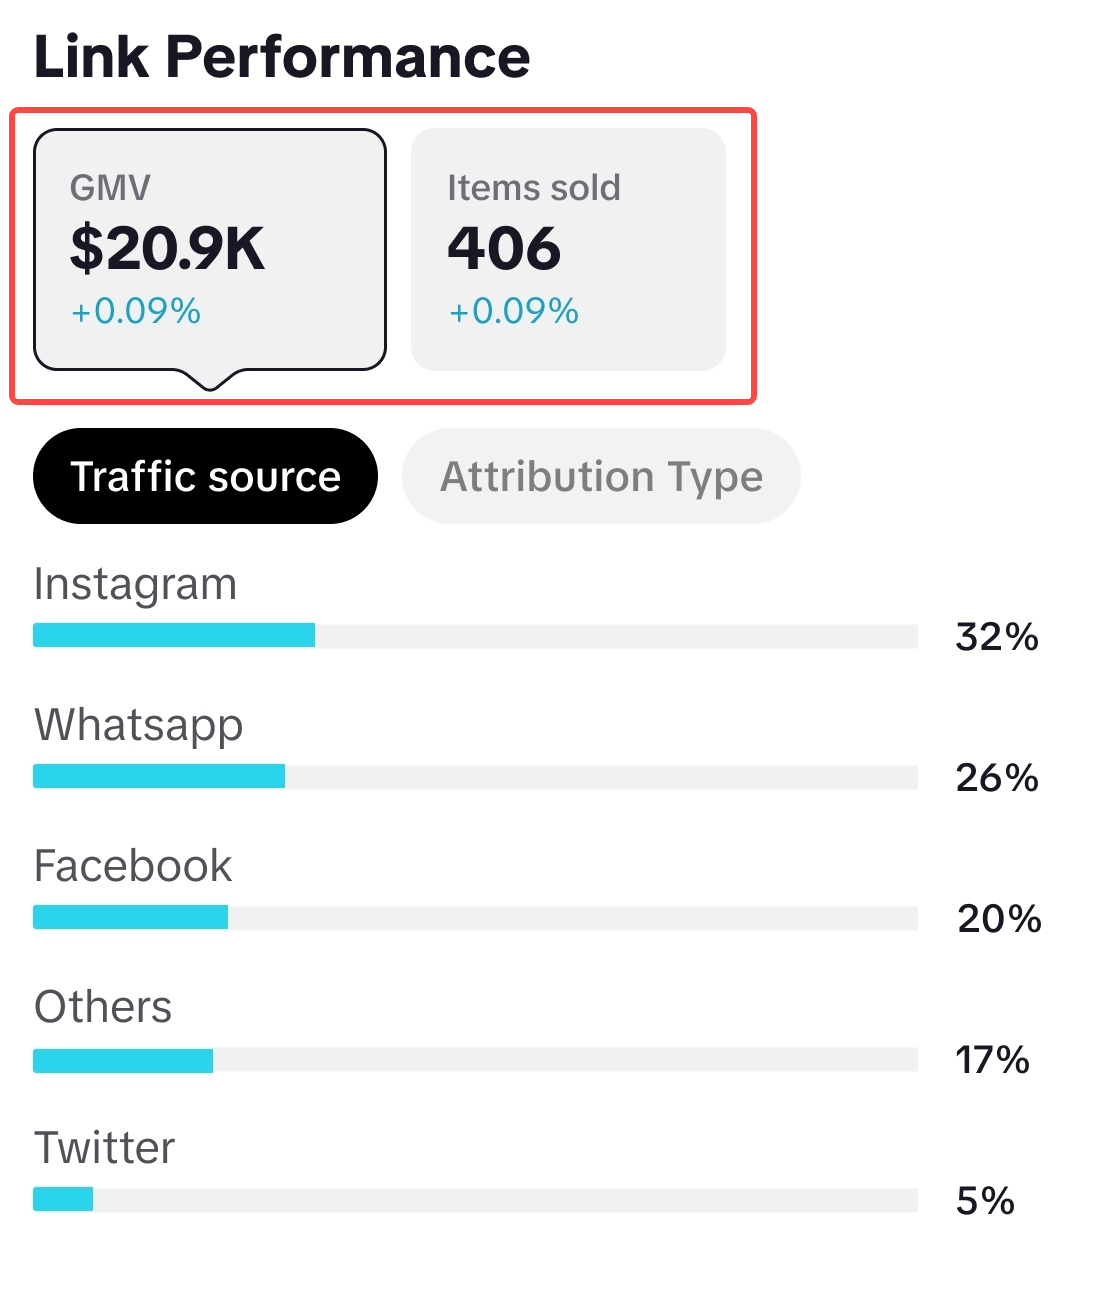This screenshot has width=1103, height=1291.
Task: Click the Others source label
Action: pos(103,1007)
